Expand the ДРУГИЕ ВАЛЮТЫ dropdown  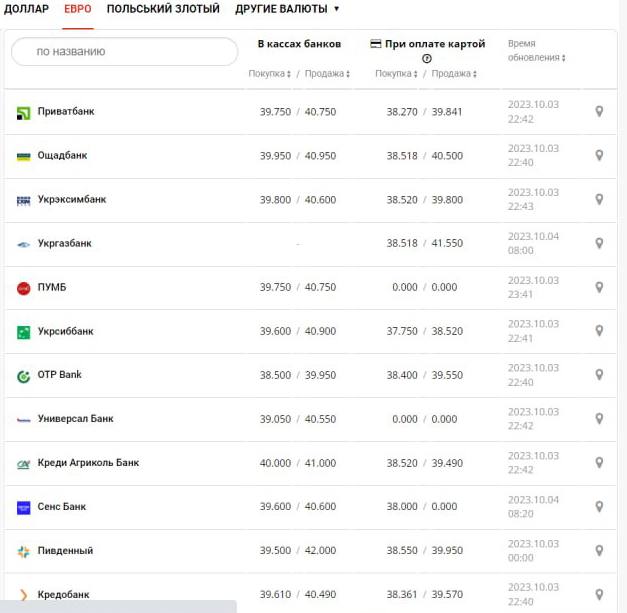(x=287, y=9)
